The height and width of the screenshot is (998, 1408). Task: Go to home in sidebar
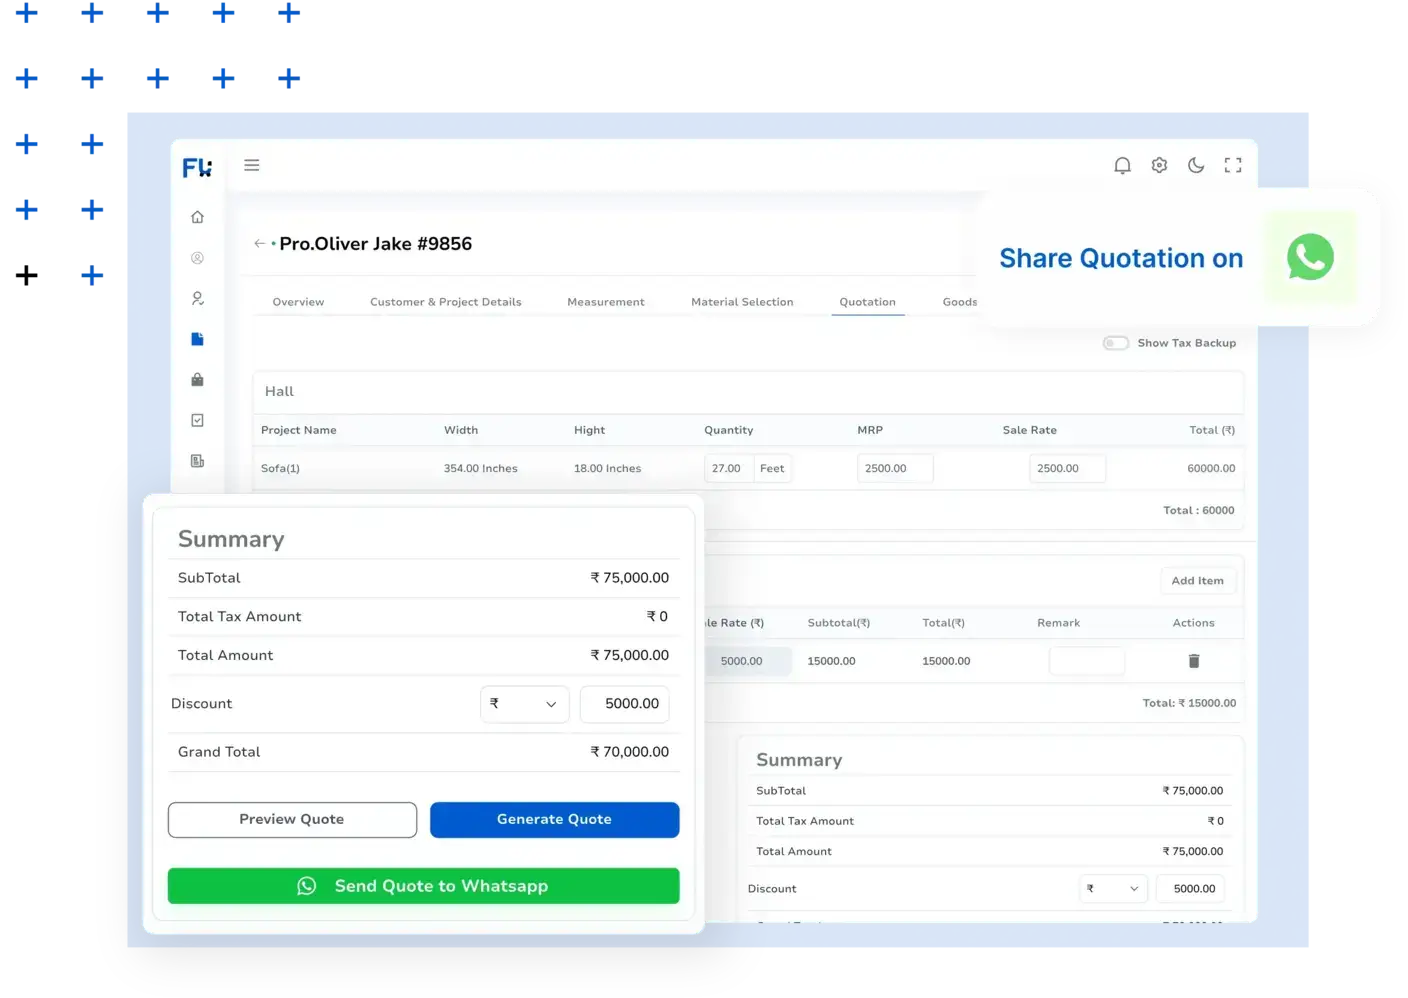point(197,217)
